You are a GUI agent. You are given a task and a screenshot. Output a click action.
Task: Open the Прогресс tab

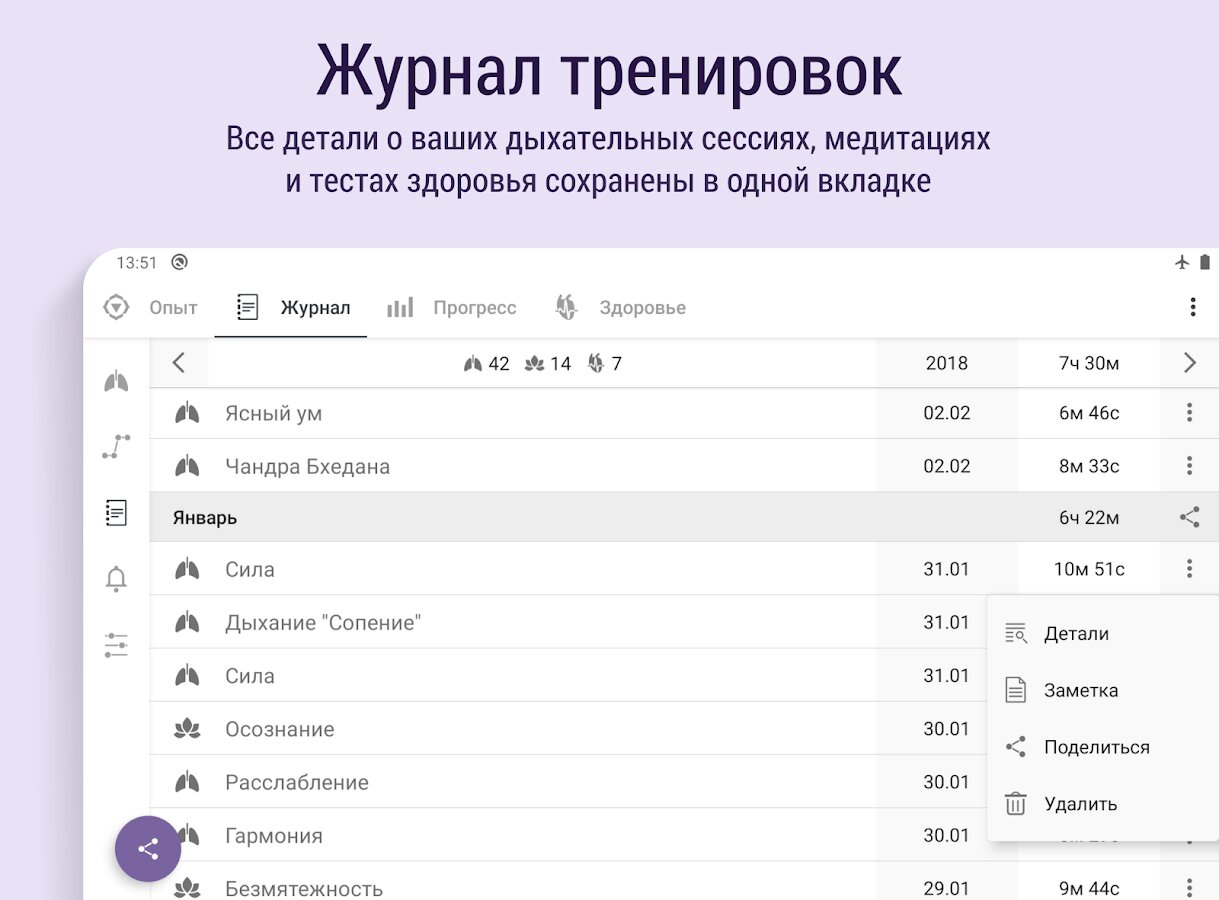point(452,307)
